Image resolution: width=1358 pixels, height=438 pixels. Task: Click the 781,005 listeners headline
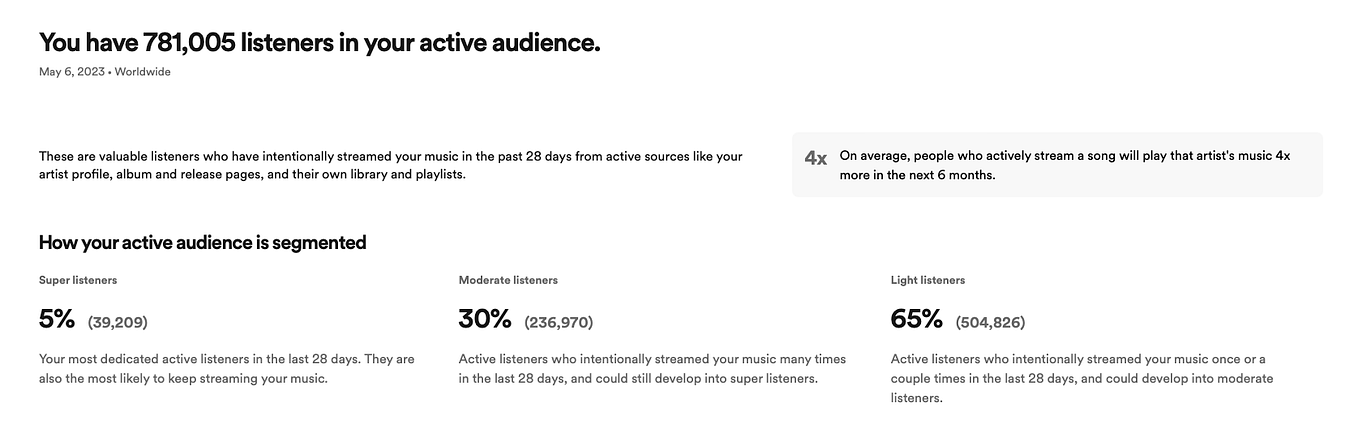[319, 42]
